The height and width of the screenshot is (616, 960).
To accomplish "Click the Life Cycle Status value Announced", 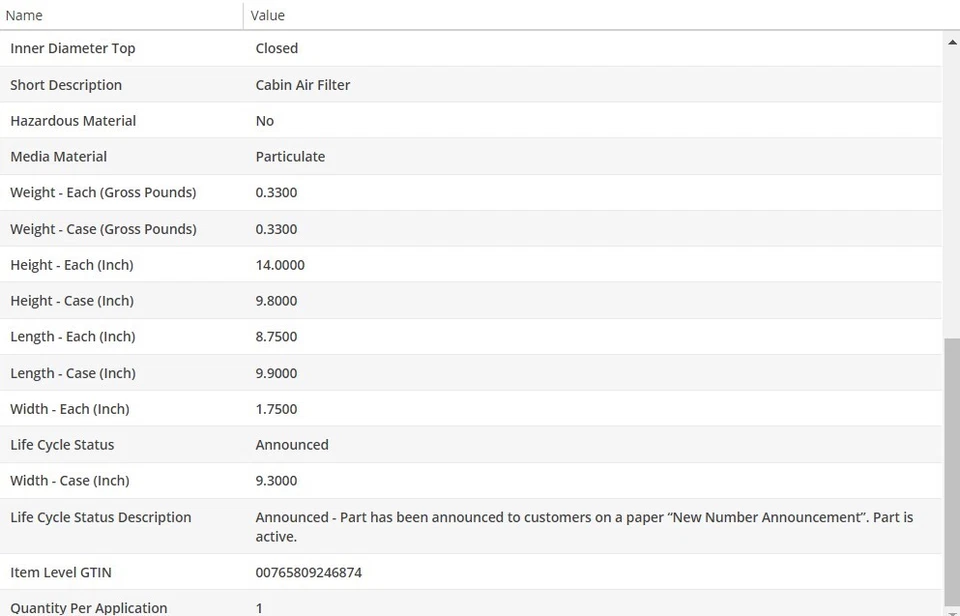I will point(292,445).
